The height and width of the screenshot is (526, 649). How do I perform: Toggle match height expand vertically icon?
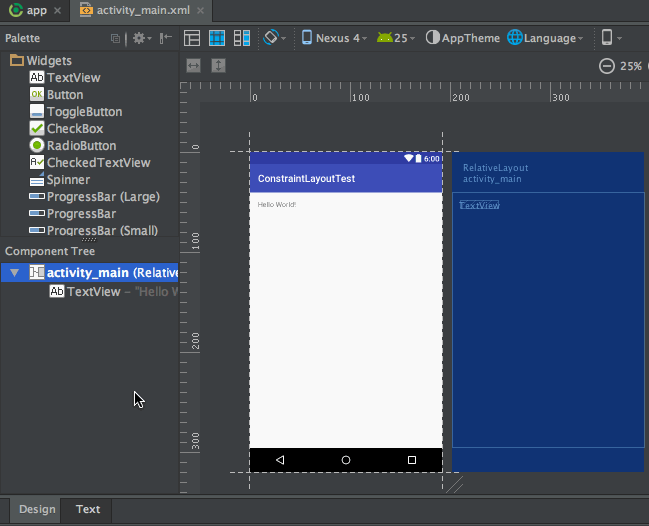(x=218, y=66)
